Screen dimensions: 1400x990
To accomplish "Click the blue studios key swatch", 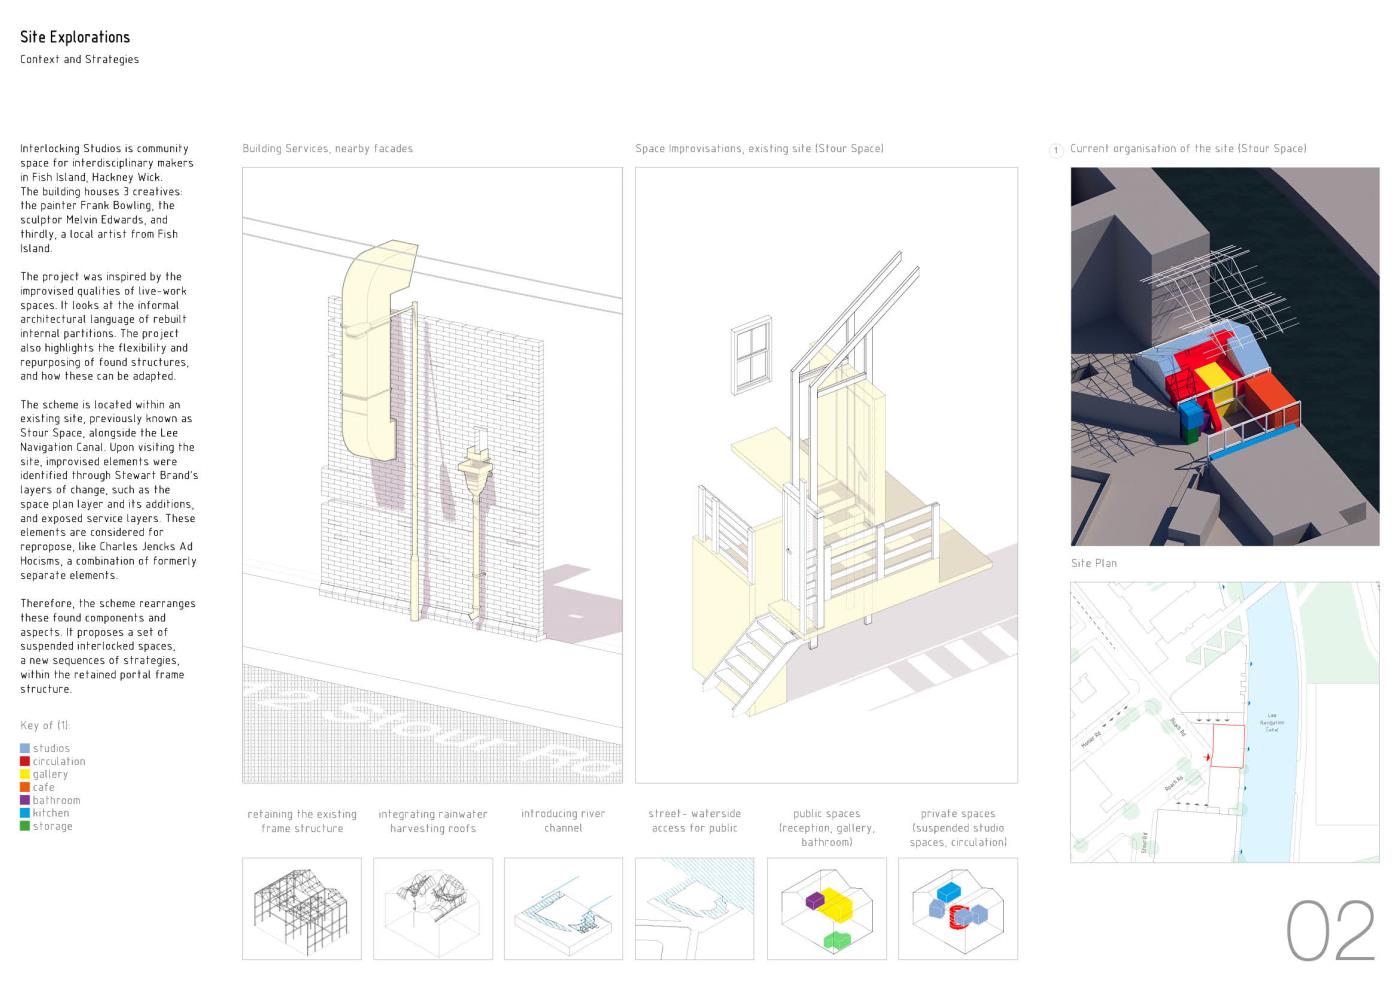I will (x=25, y=748).
